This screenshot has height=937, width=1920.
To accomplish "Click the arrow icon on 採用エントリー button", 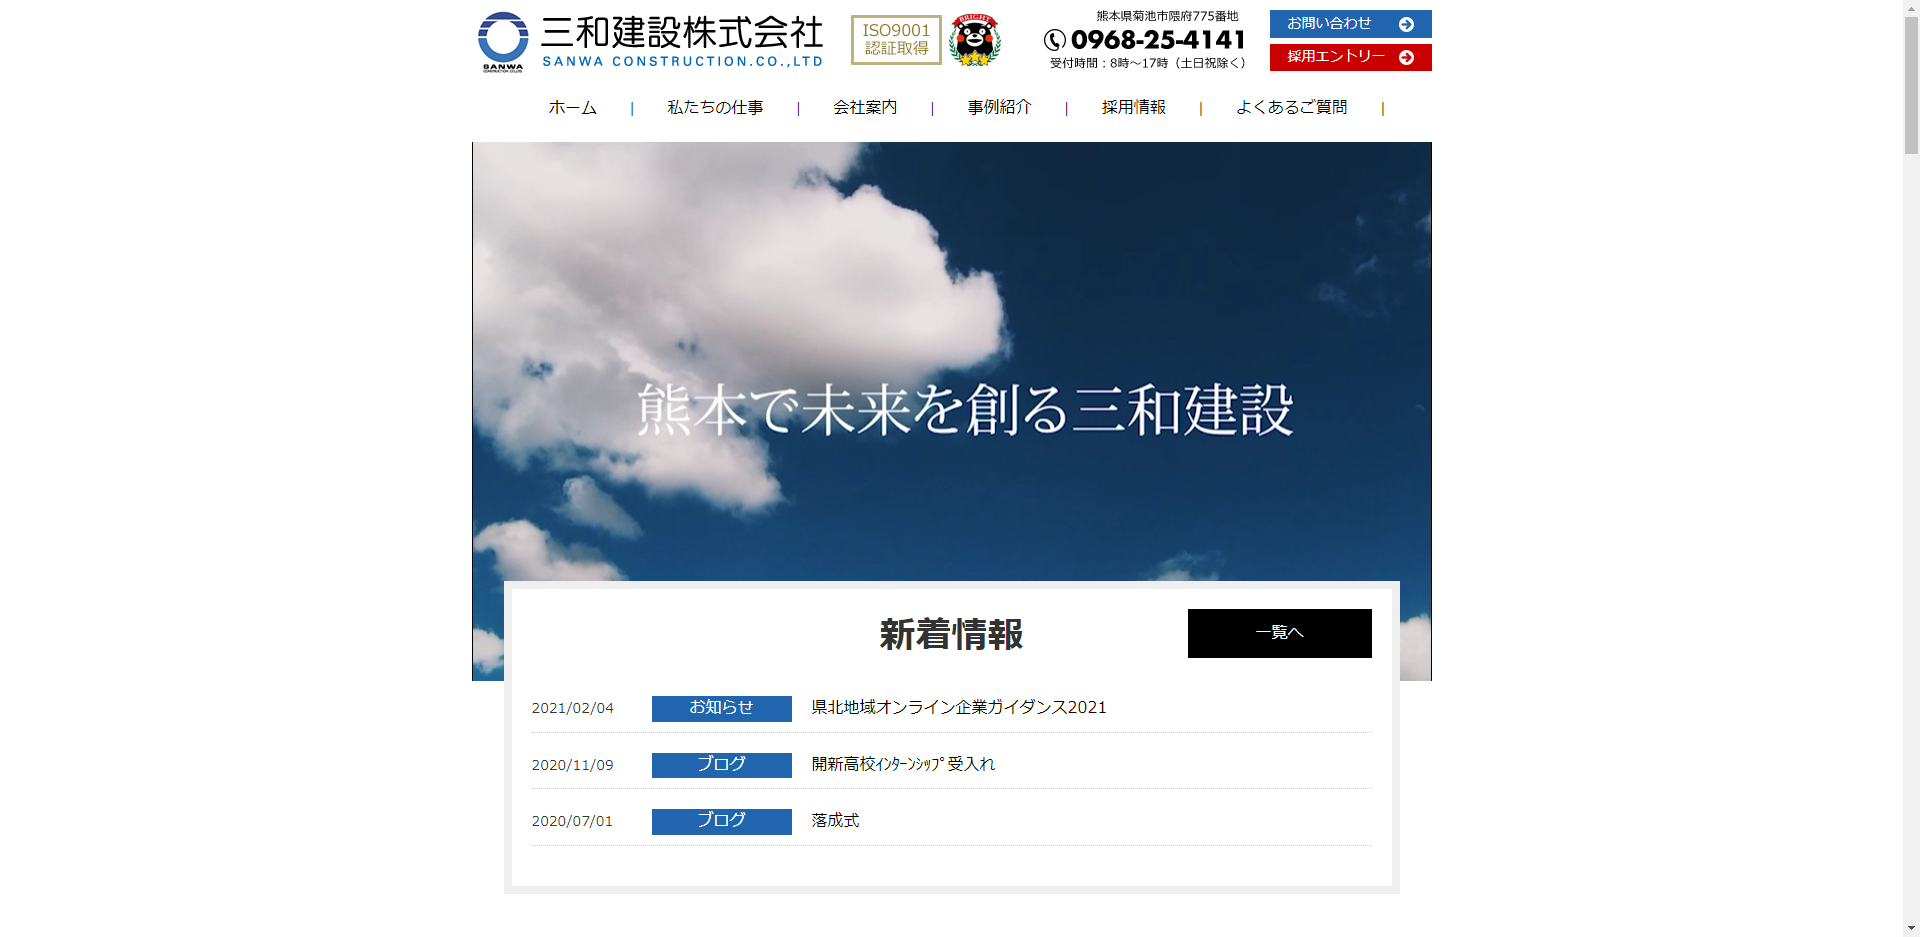I will point(1408,57).
